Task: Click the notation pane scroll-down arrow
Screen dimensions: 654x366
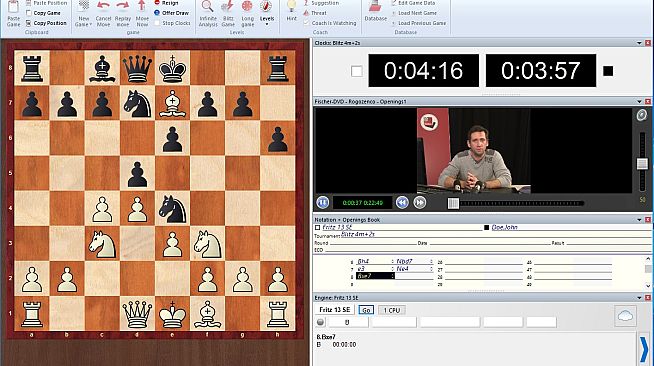Action: tap(648, 286)
